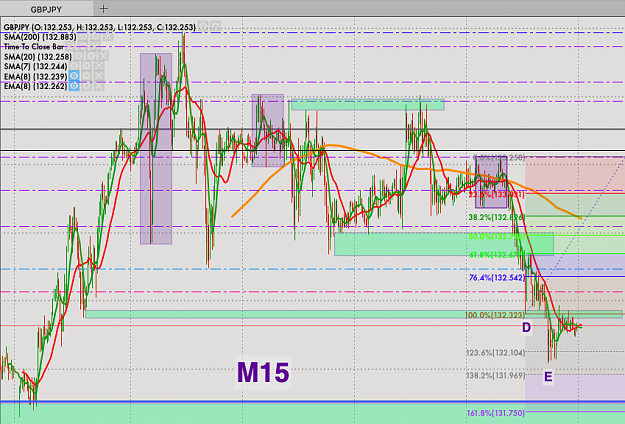This screenshot has width=625, height=424.
Task: Toggle visibility eye for GBPJPY price series
Action: [x=203, y=26]
